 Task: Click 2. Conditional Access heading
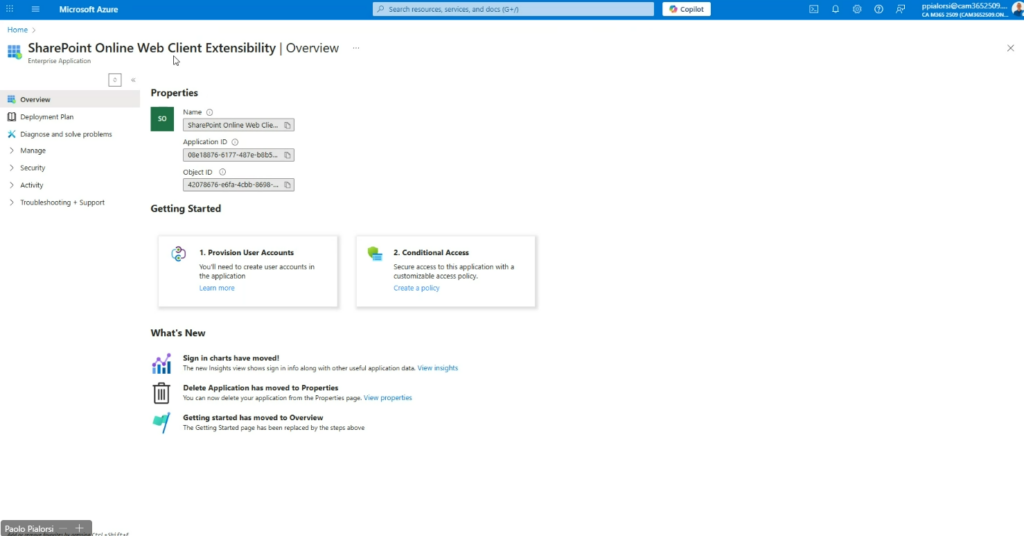431,253
